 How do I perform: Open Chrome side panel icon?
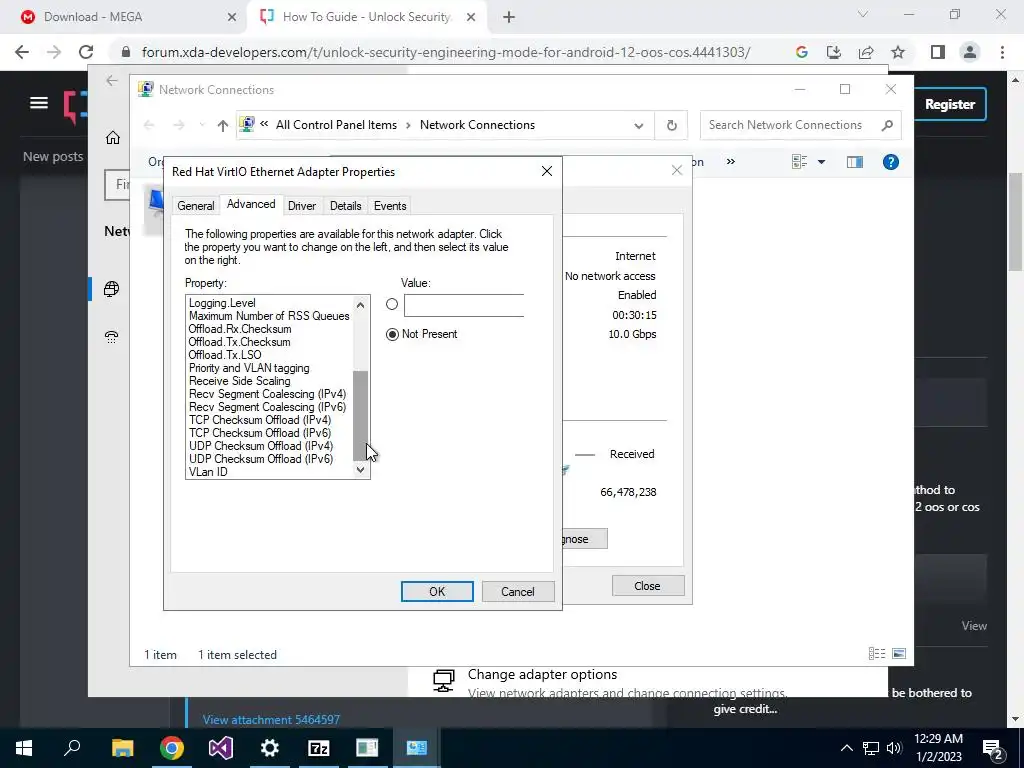pyautogui.click(x=938, y=52)
